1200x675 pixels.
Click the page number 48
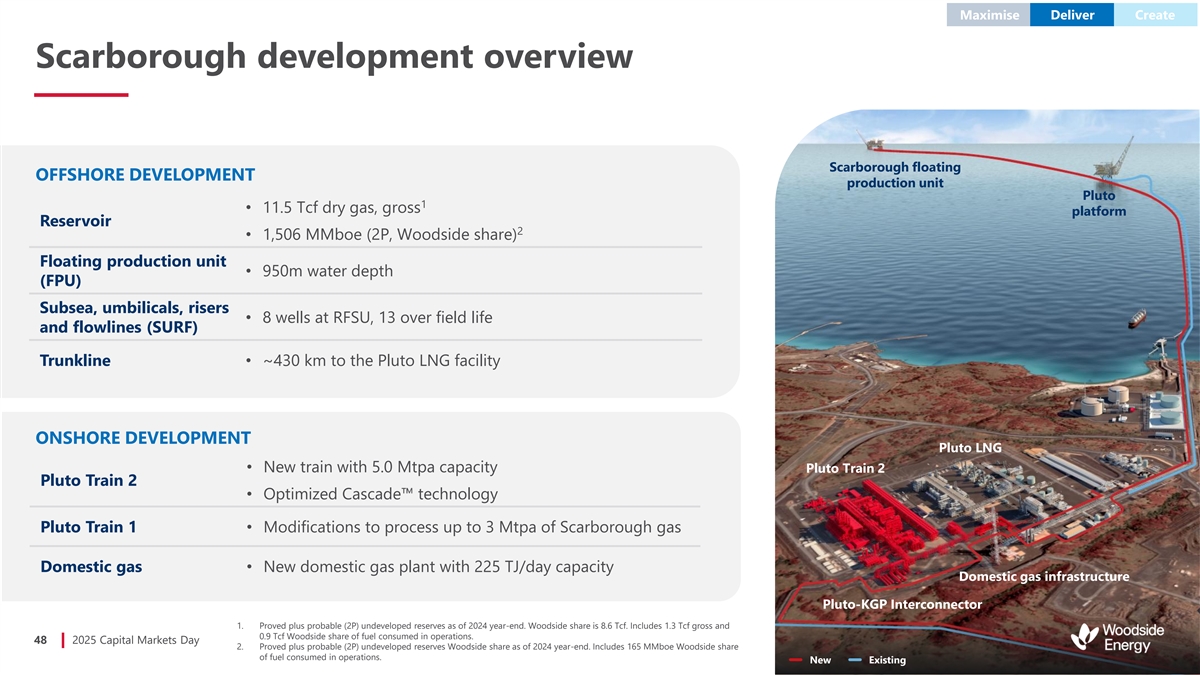click(x=41, y=640)
